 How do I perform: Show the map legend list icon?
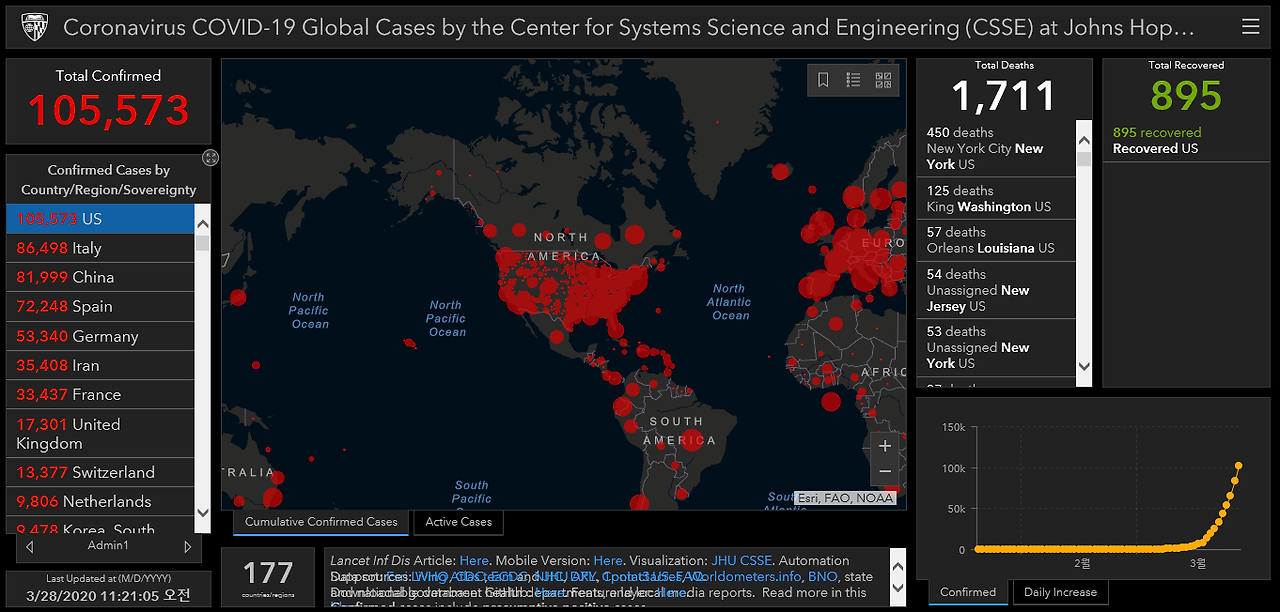coord(853,80)
